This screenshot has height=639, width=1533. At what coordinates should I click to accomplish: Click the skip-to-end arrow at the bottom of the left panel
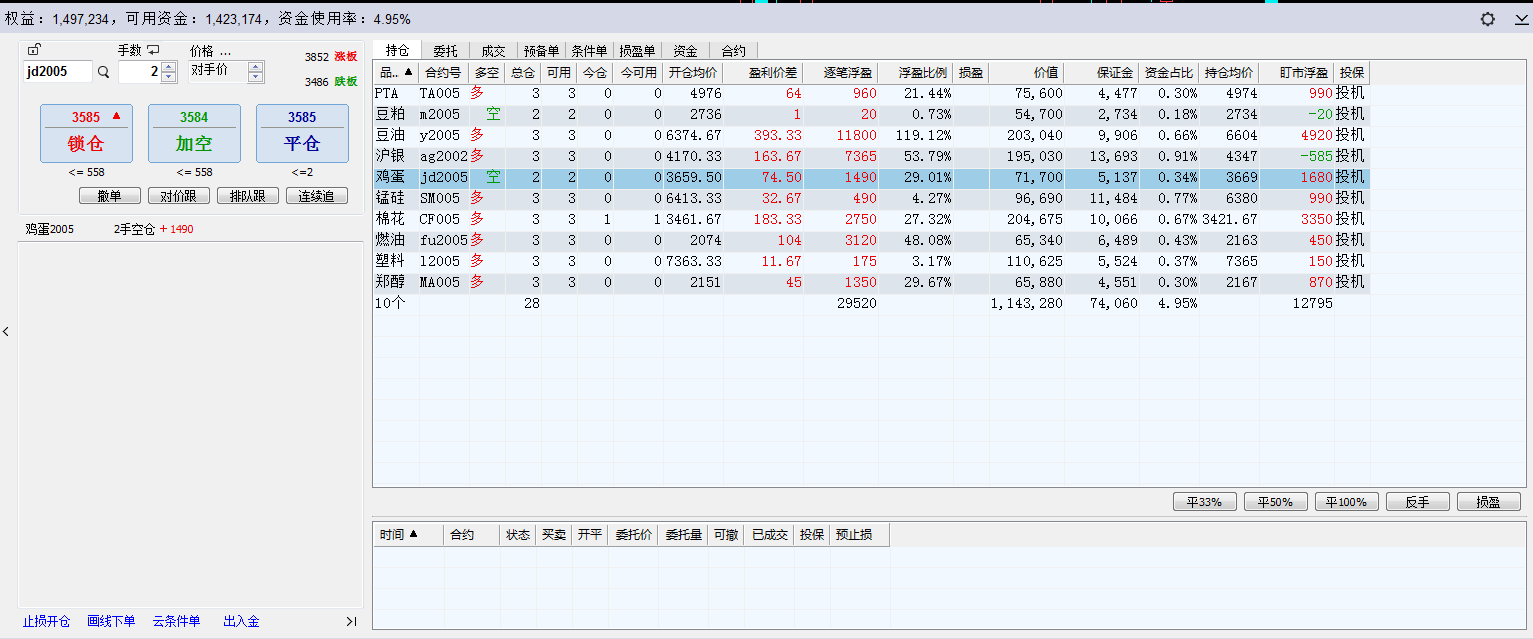[351, 621]
